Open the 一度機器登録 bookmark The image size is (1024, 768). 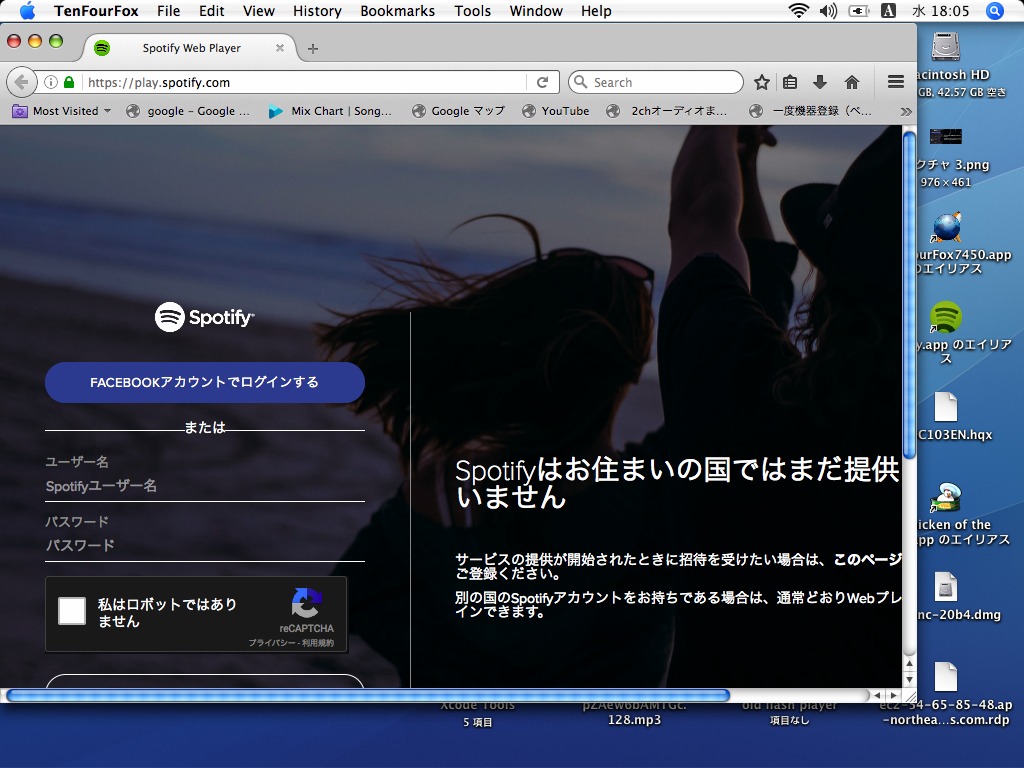click(810, 111)
